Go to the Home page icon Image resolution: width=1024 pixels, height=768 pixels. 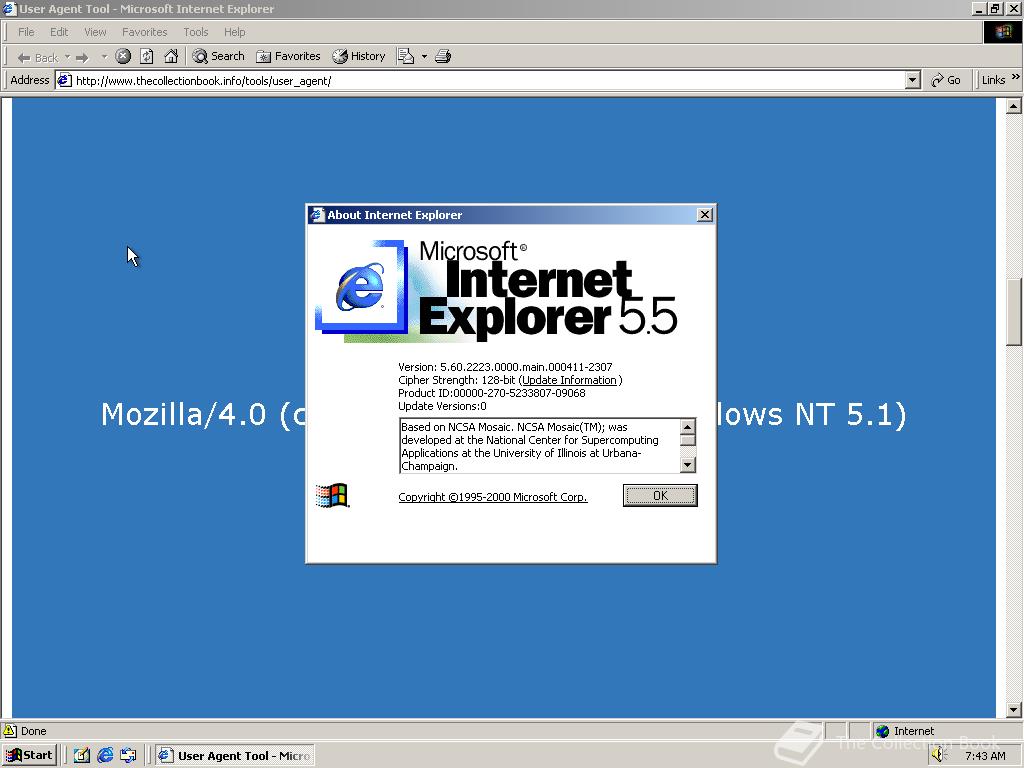pyautogui.click(x=171, y=56)
